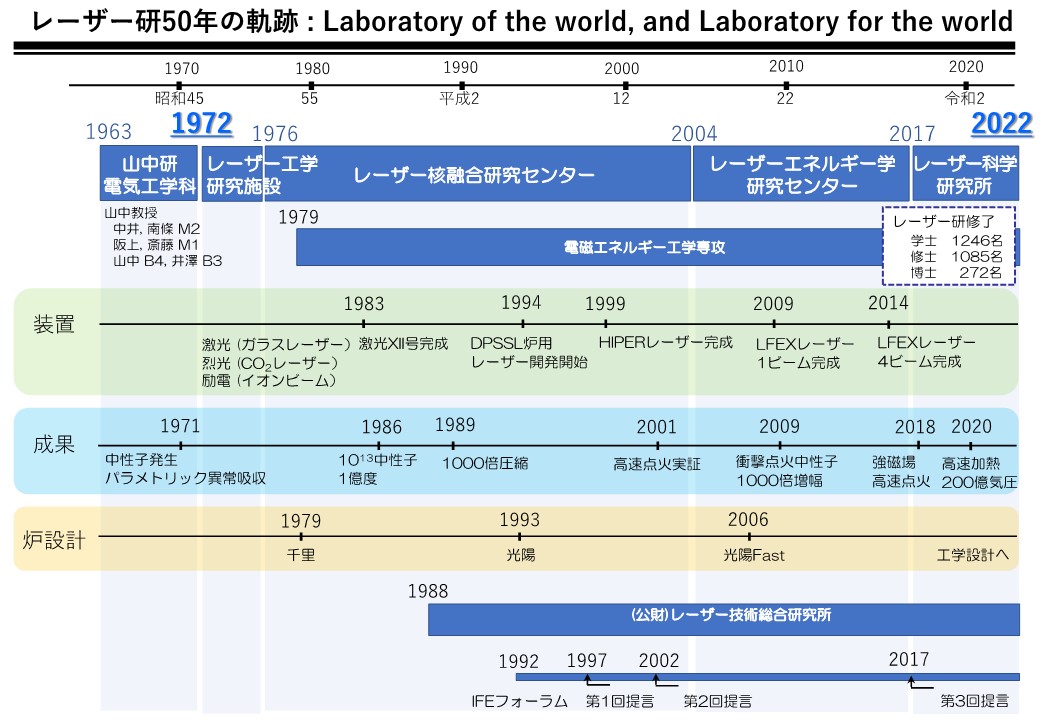Click the (公財)レーザー技術総合研究所 bar
1040x720 pixels.
tap(724, 619)
